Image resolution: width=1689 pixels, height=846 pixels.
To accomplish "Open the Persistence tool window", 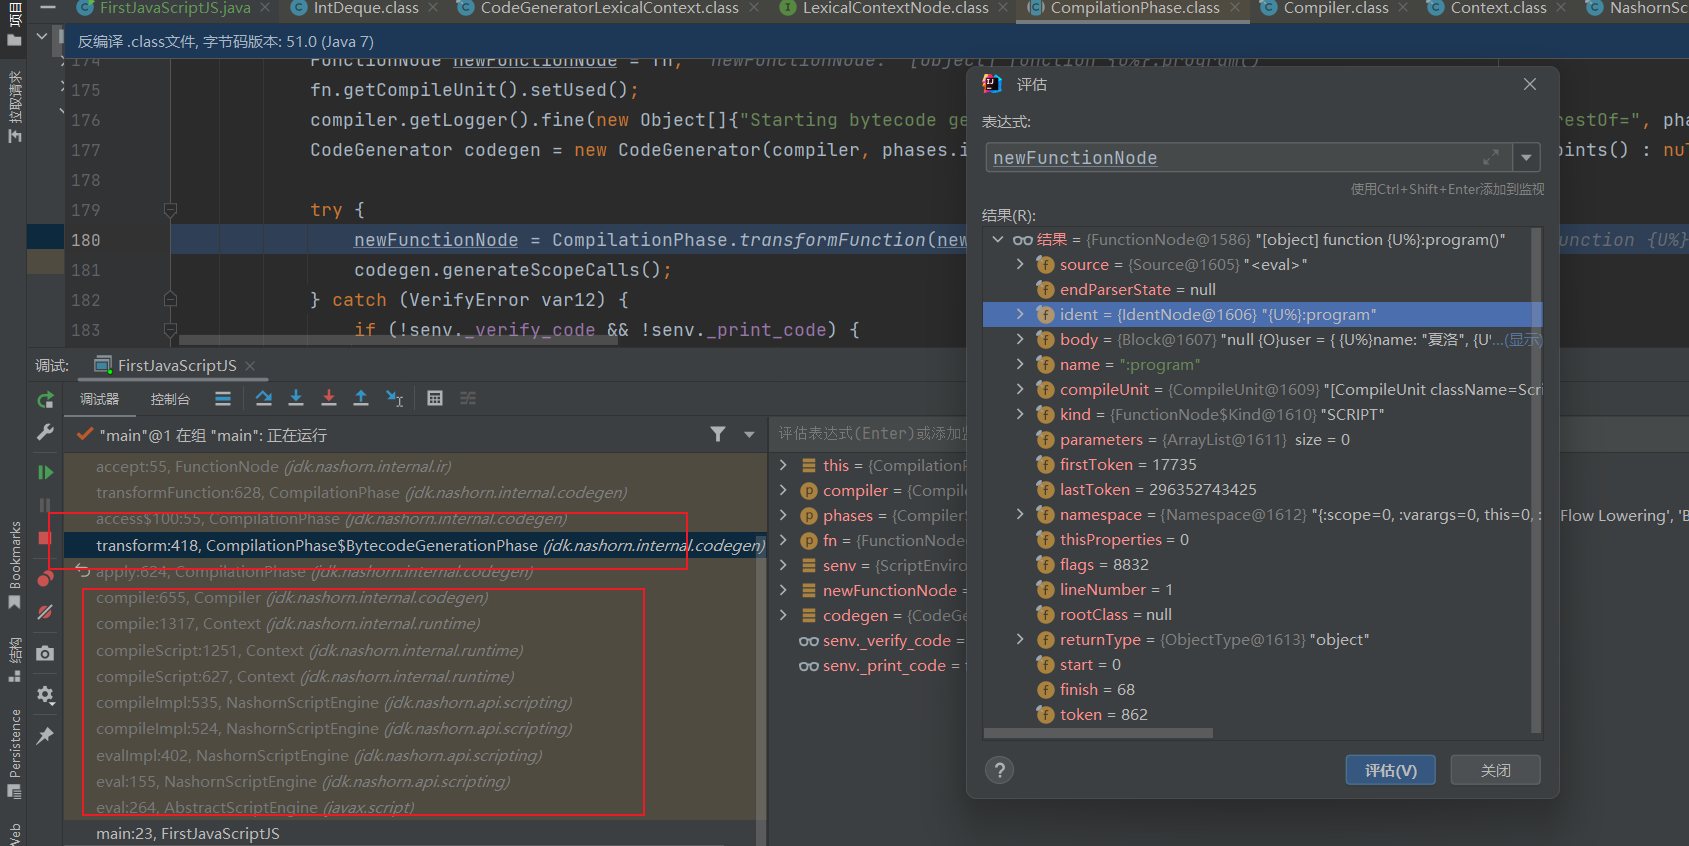I will click(14, 753).
